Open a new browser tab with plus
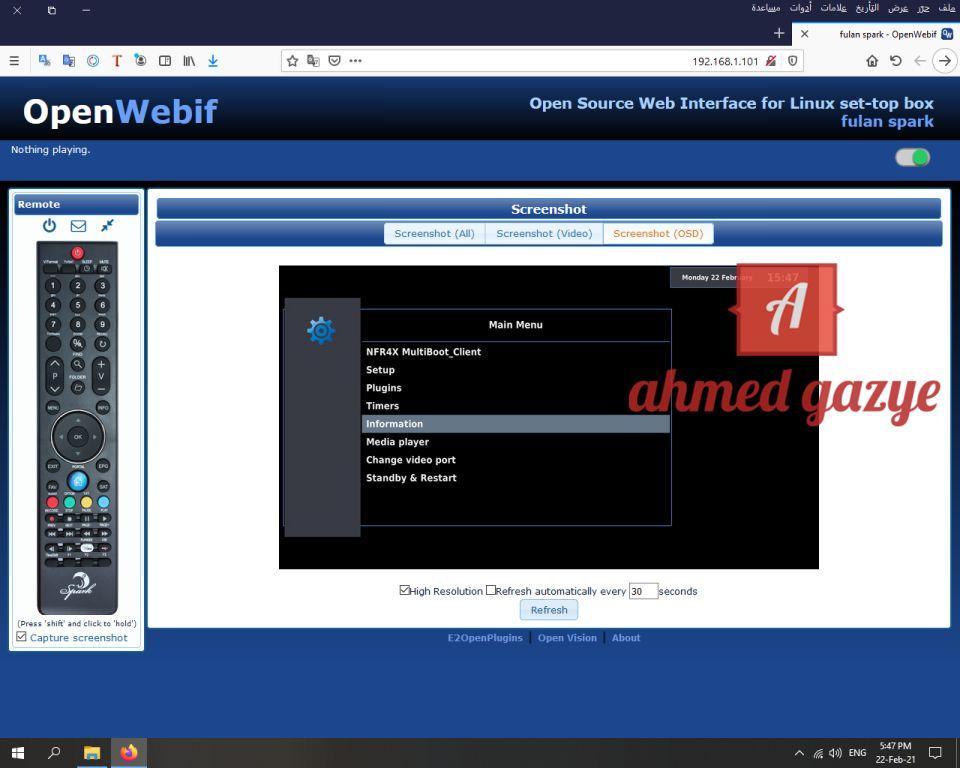The image size is (960, 768). coord(779,33)
